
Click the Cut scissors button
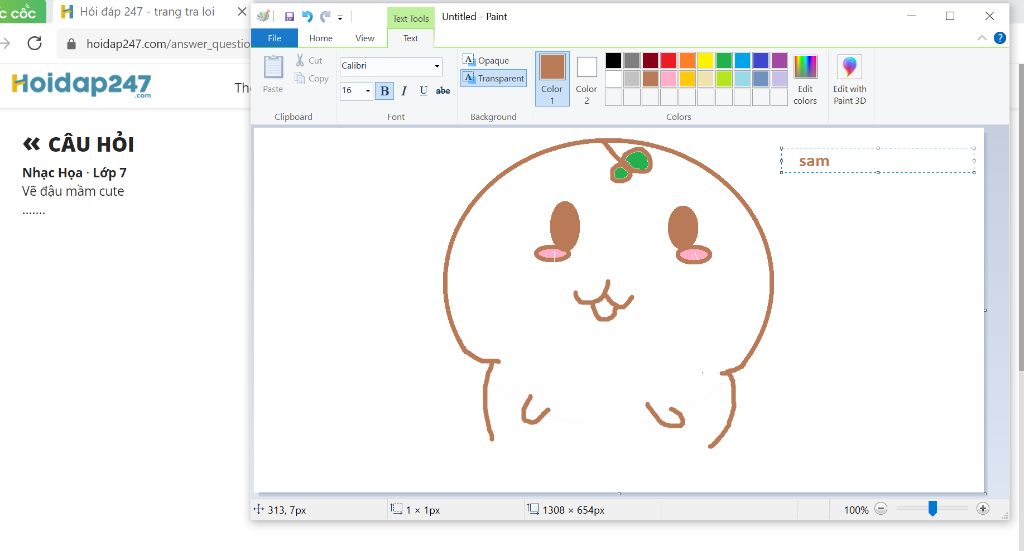[309, 60]
